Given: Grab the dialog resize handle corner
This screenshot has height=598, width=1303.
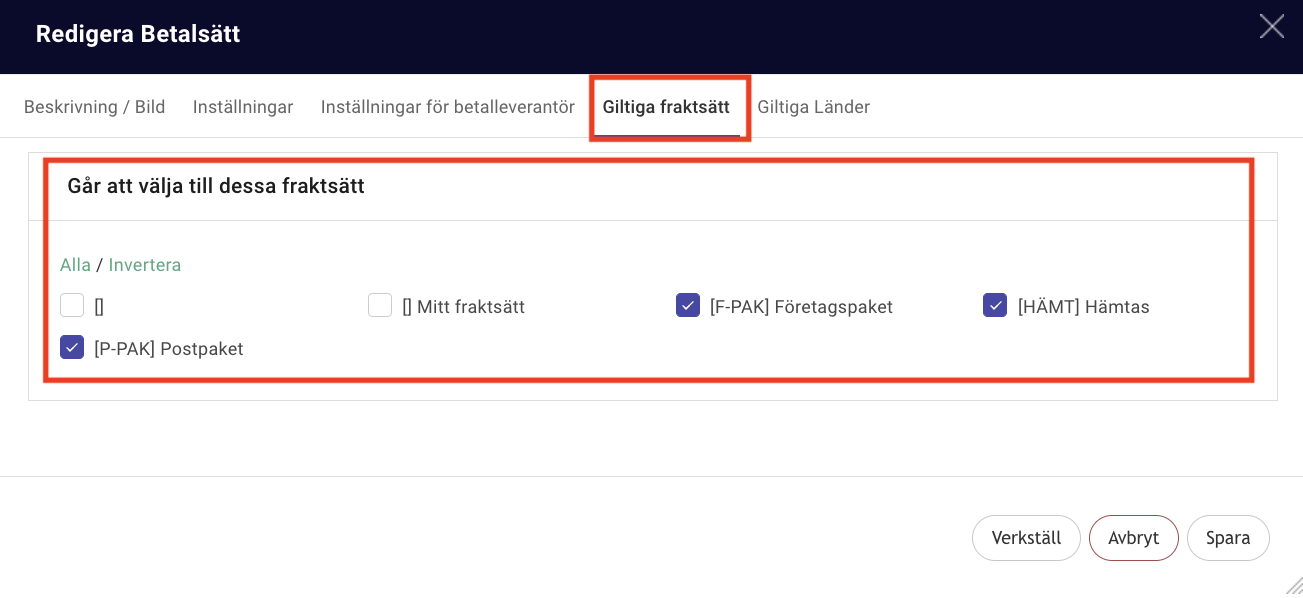Looking at the screenshot, I should point(1293,587).
